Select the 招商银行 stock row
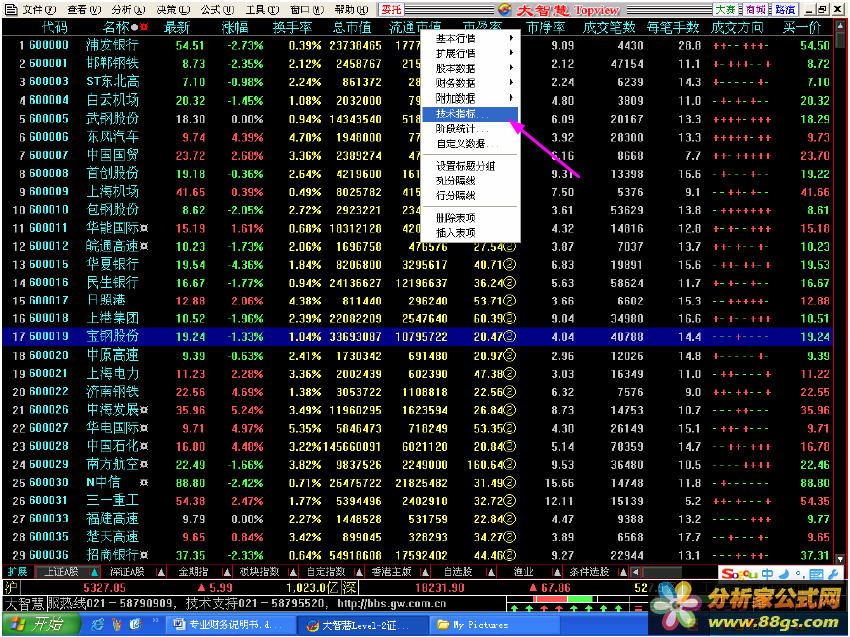Screen dimensions: 850x637 [x=417, y=555]
